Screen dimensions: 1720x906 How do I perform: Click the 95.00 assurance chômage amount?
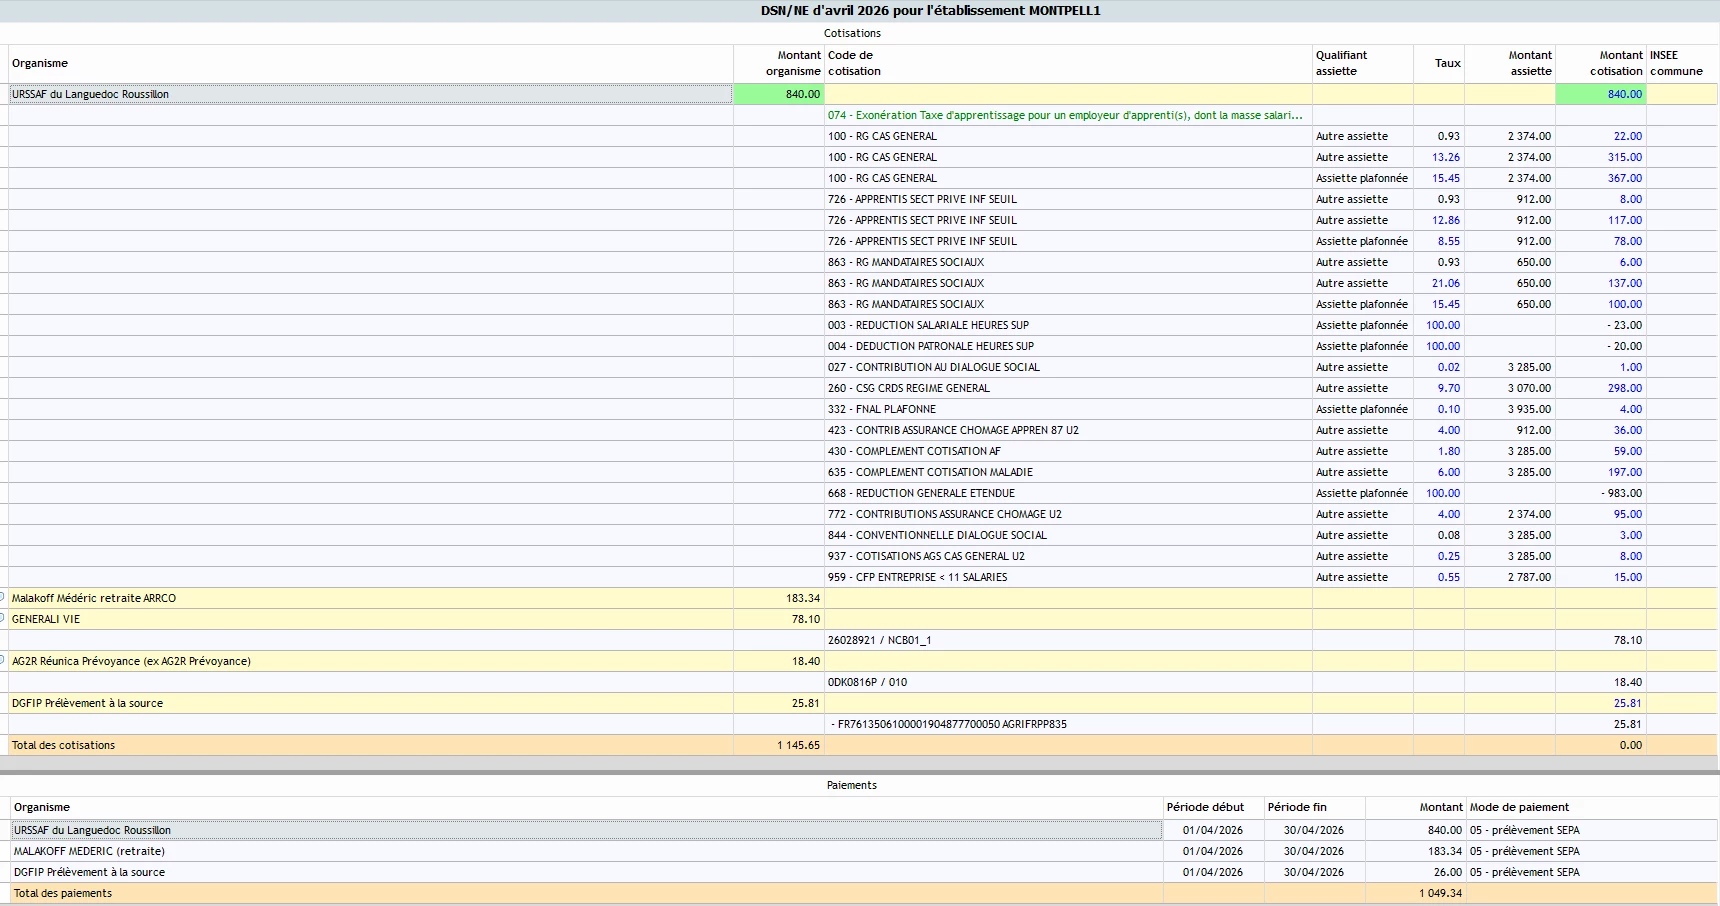coord(1628,514)
